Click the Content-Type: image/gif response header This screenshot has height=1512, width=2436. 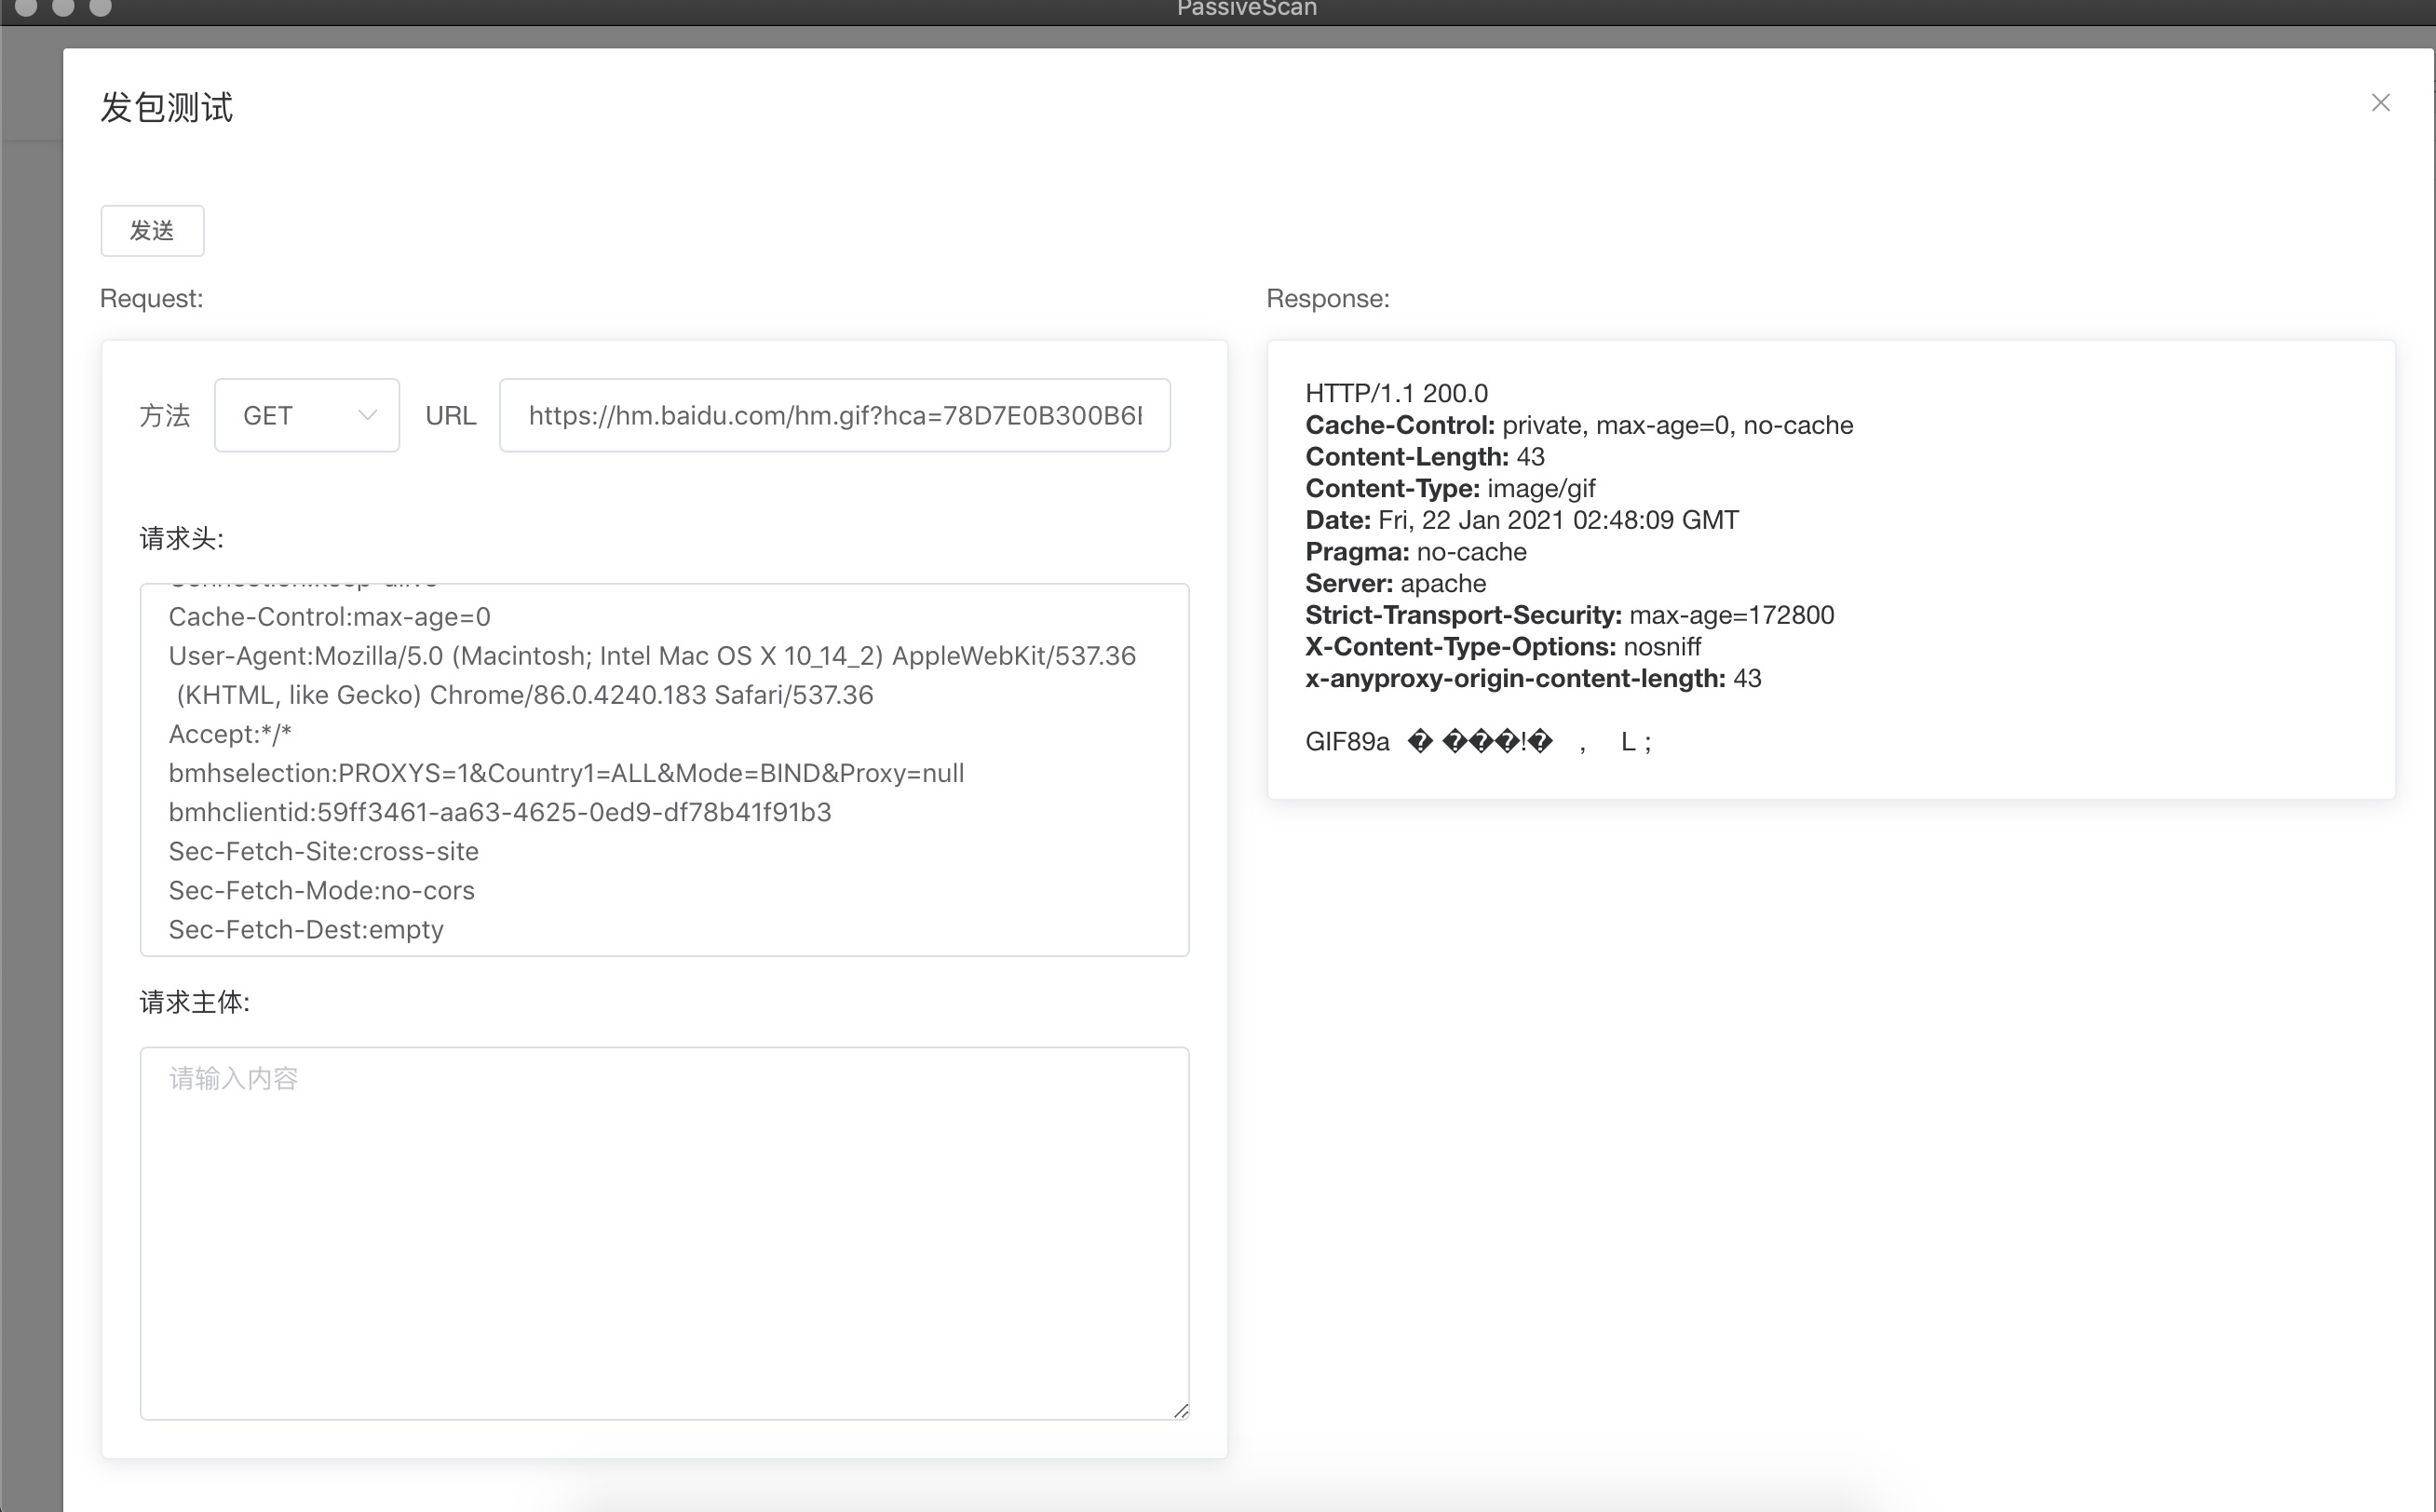(1449, 488)
